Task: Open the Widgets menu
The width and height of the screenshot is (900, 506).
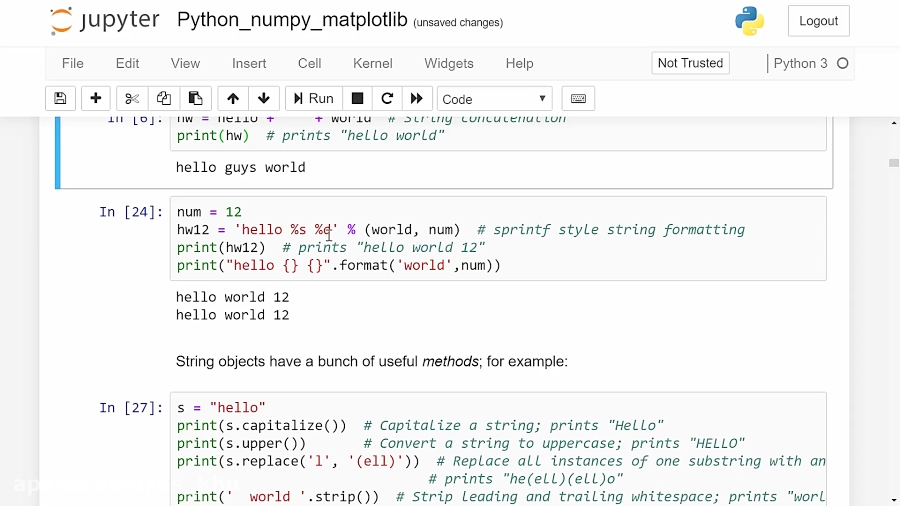Action: [449, 63]
